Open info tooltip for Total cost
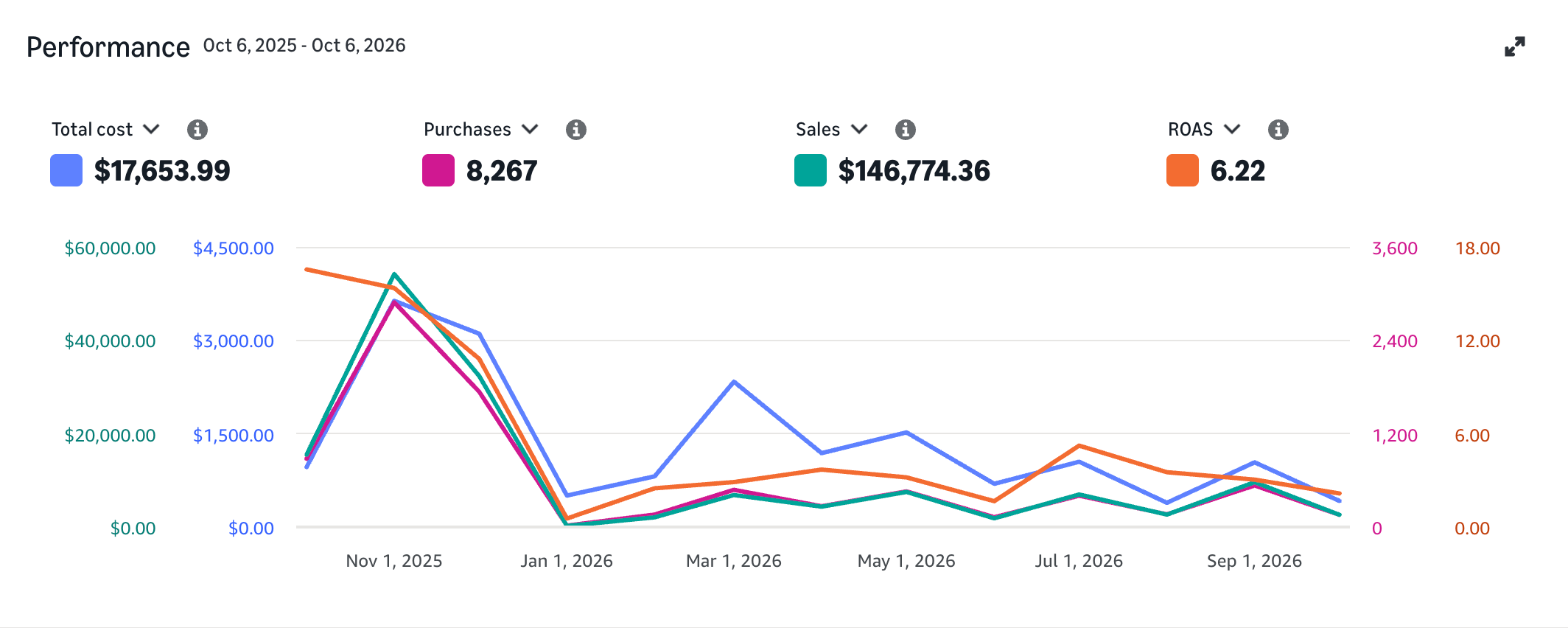 coord(198,129)
